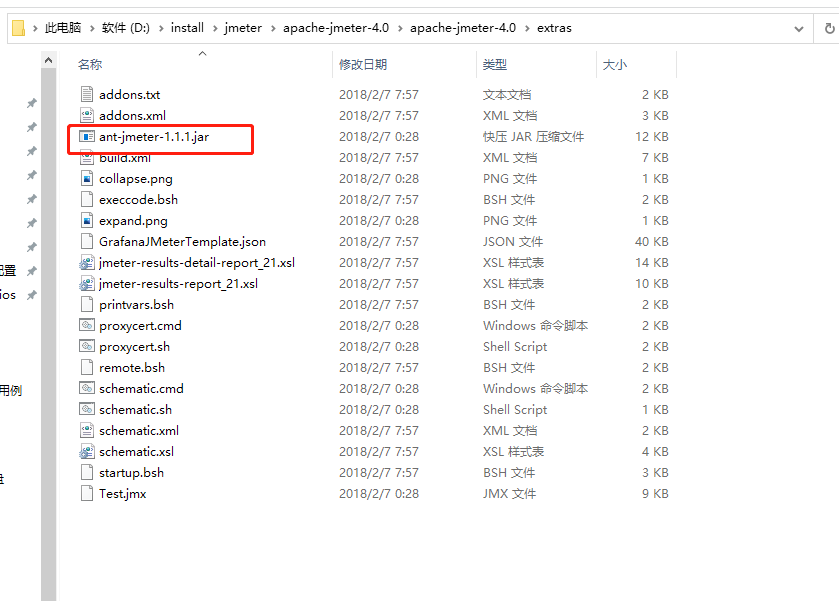Viewport: 839px width, 601px height.
Task: Navigate to 软件 (D:) in breadcrumb
Action: pos(126,28)
